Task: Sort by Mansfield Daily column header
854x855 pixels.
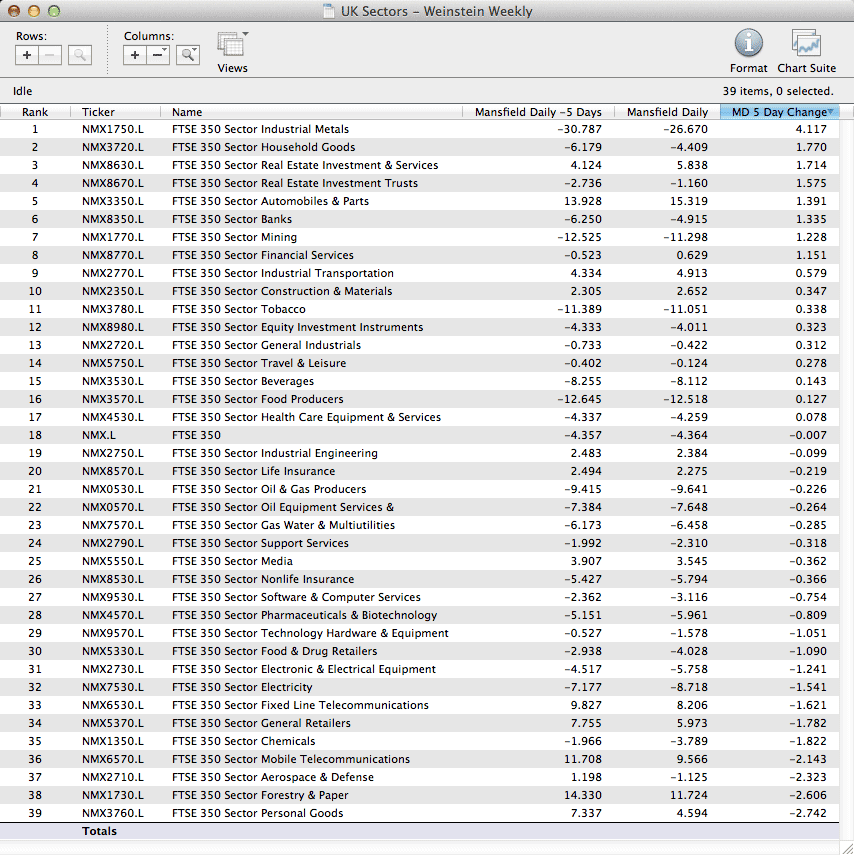Action: [x=666, y=112]
